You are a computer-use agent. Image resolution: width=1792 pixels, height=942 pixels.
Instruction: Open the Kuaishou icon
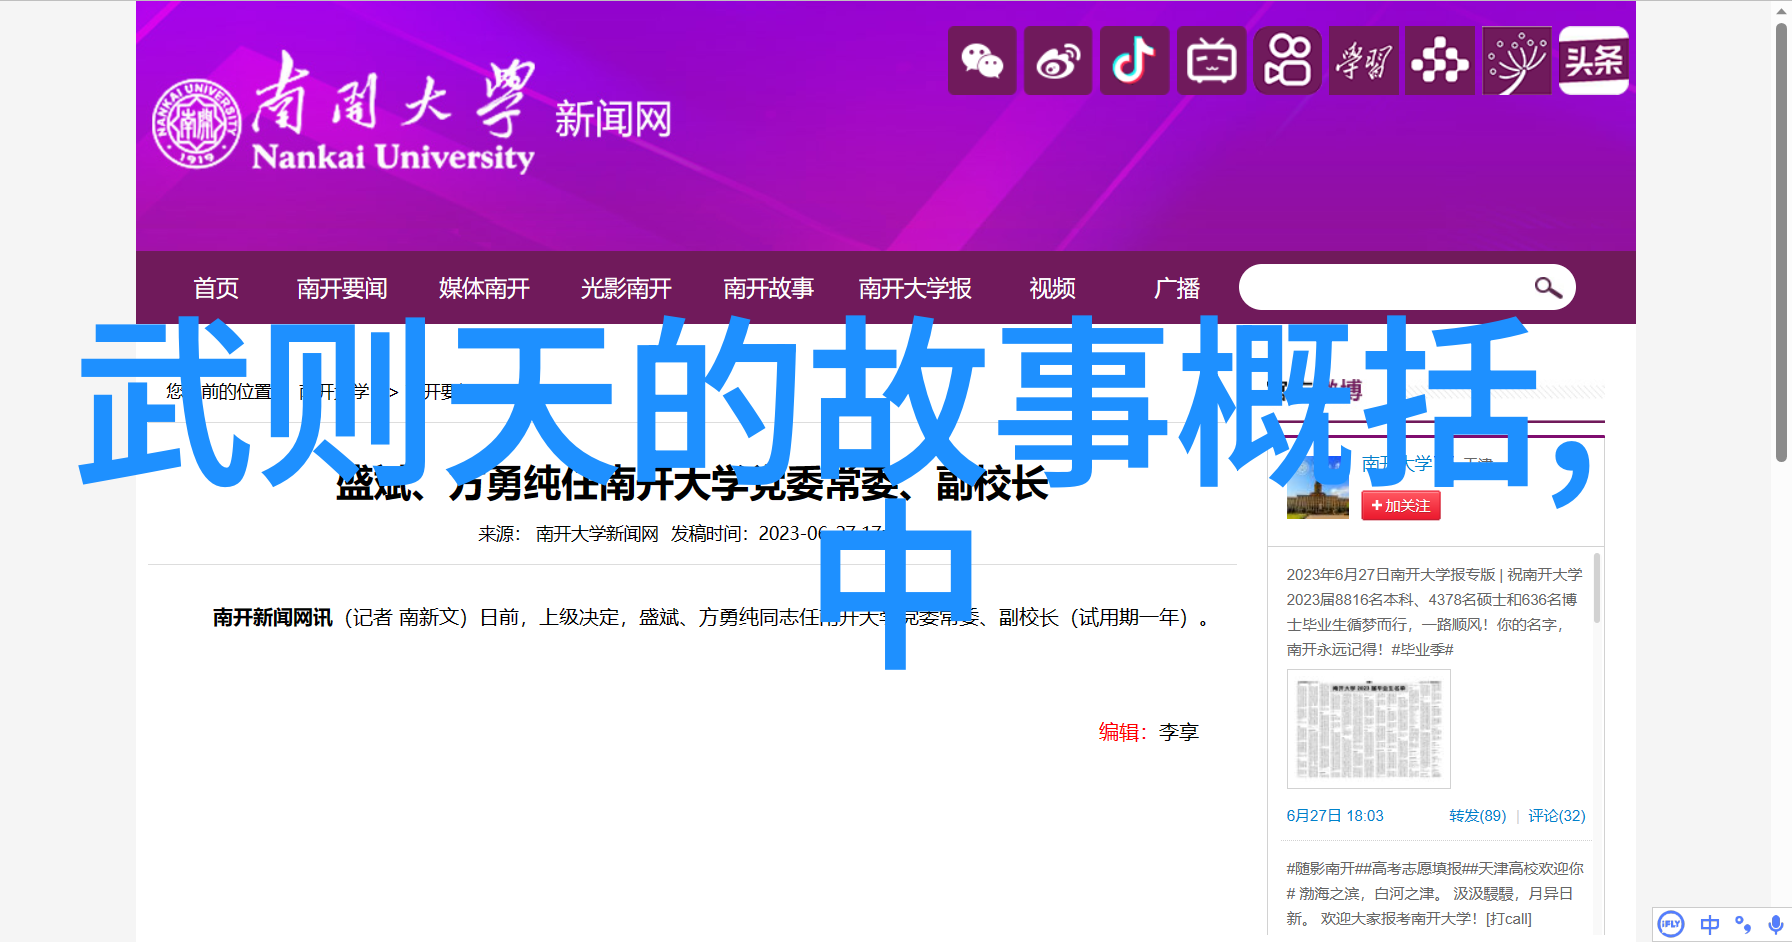tap(1287, 61)
